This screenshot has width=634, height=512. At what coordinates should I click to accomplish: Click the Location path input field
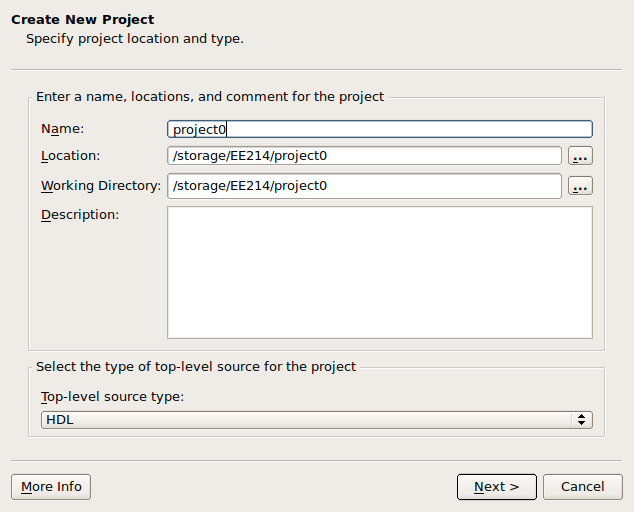click(x=364, y=156)
